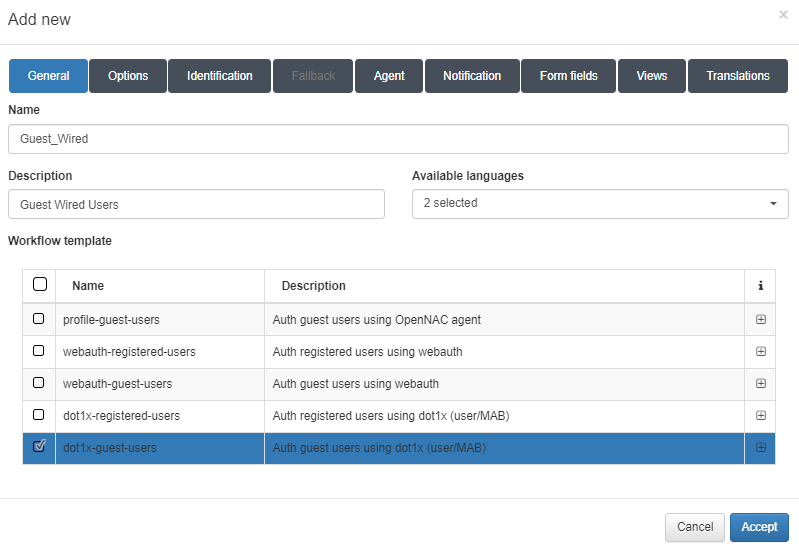Expand details for dot1x-registered-users row
Image resolution: width=799 pixels, height=553 pixels.
[x=760, y=416]
